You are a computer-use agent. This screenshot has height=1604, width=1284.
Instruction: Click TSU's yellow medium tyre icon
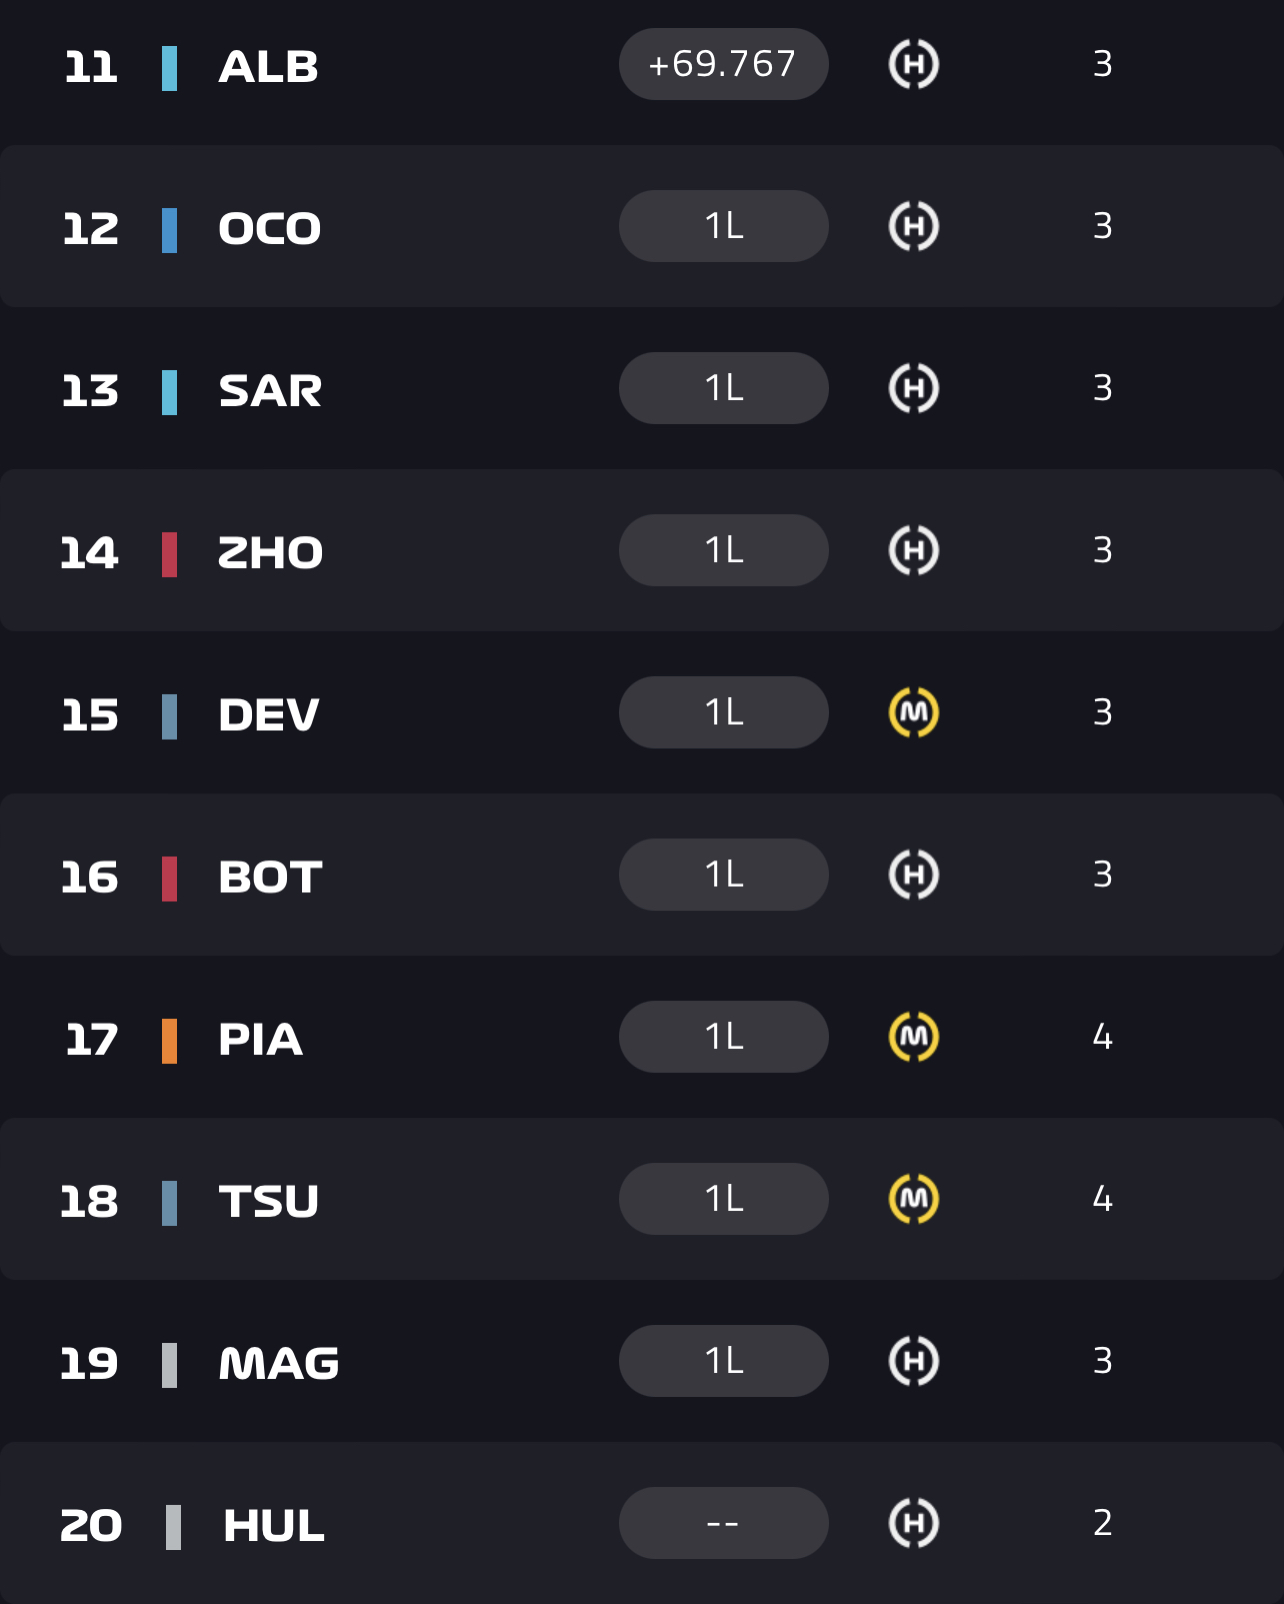(x=913, y=1199)
